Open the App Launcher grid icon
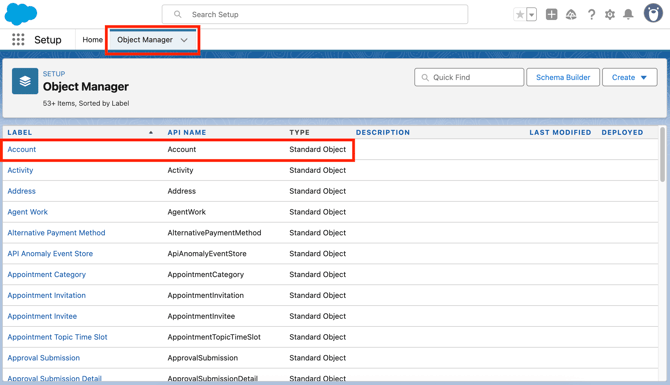The image size is (670, 385). (18, 40)
